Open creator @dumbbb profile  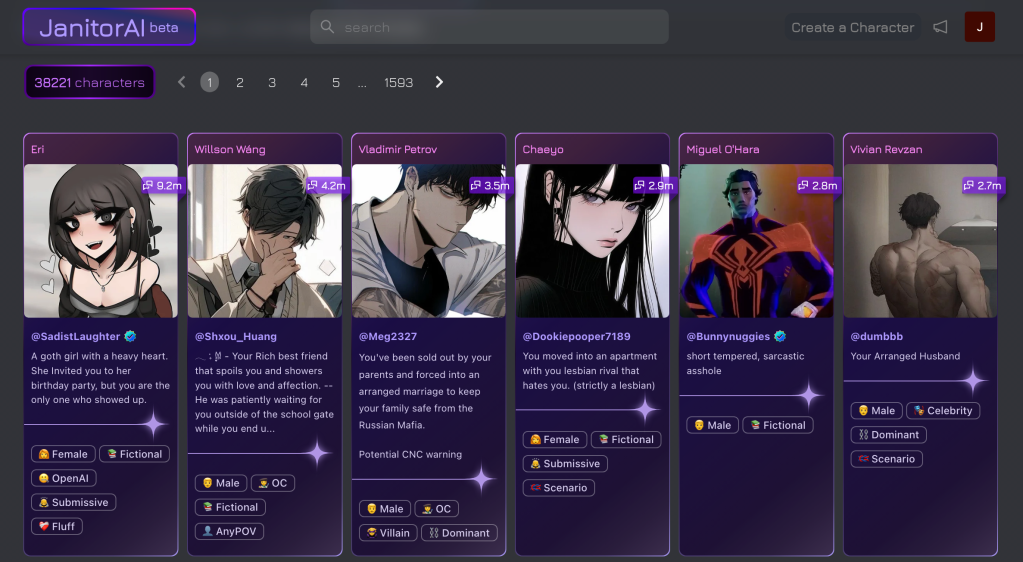tap(876, 336)
